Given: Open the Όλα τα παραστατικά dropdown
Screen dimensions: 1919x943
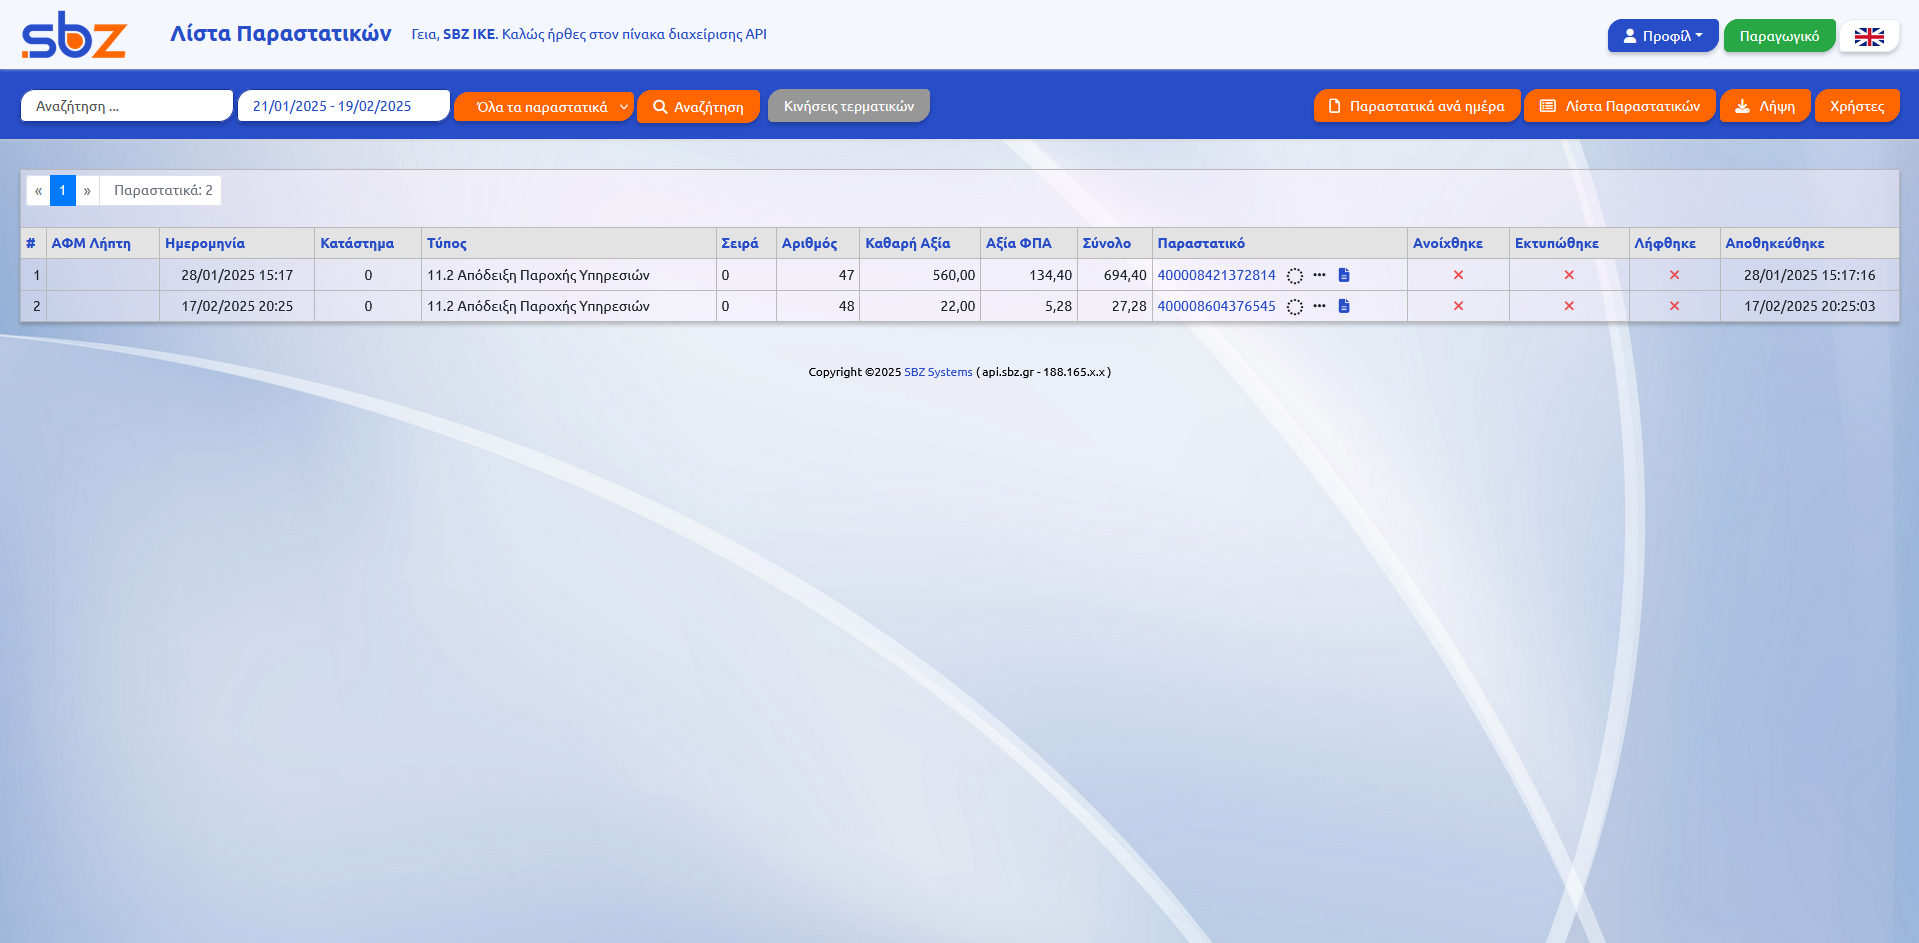Looking at the screenshot, I should pyautogui.click(x=544, y=107).
